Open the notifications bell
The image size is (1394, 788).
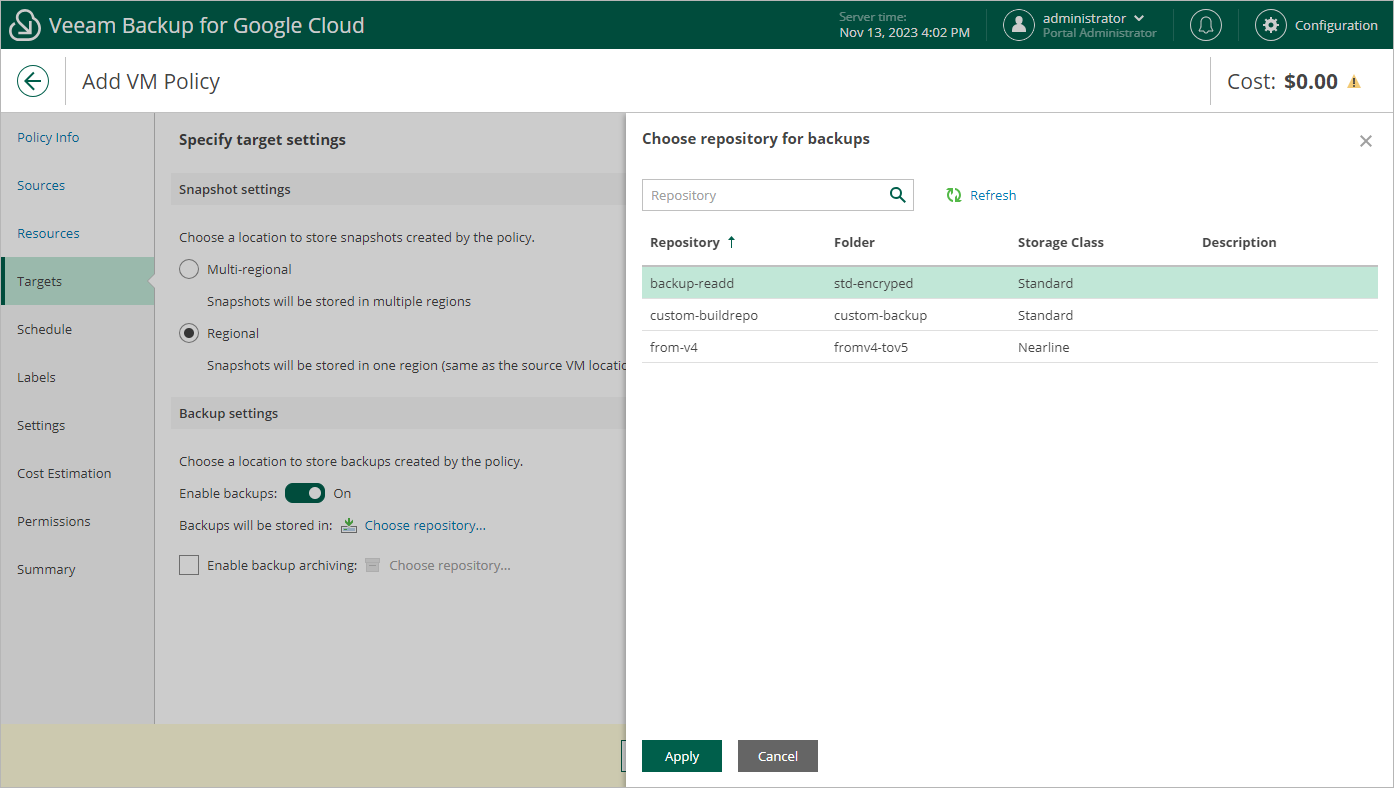1206,25
